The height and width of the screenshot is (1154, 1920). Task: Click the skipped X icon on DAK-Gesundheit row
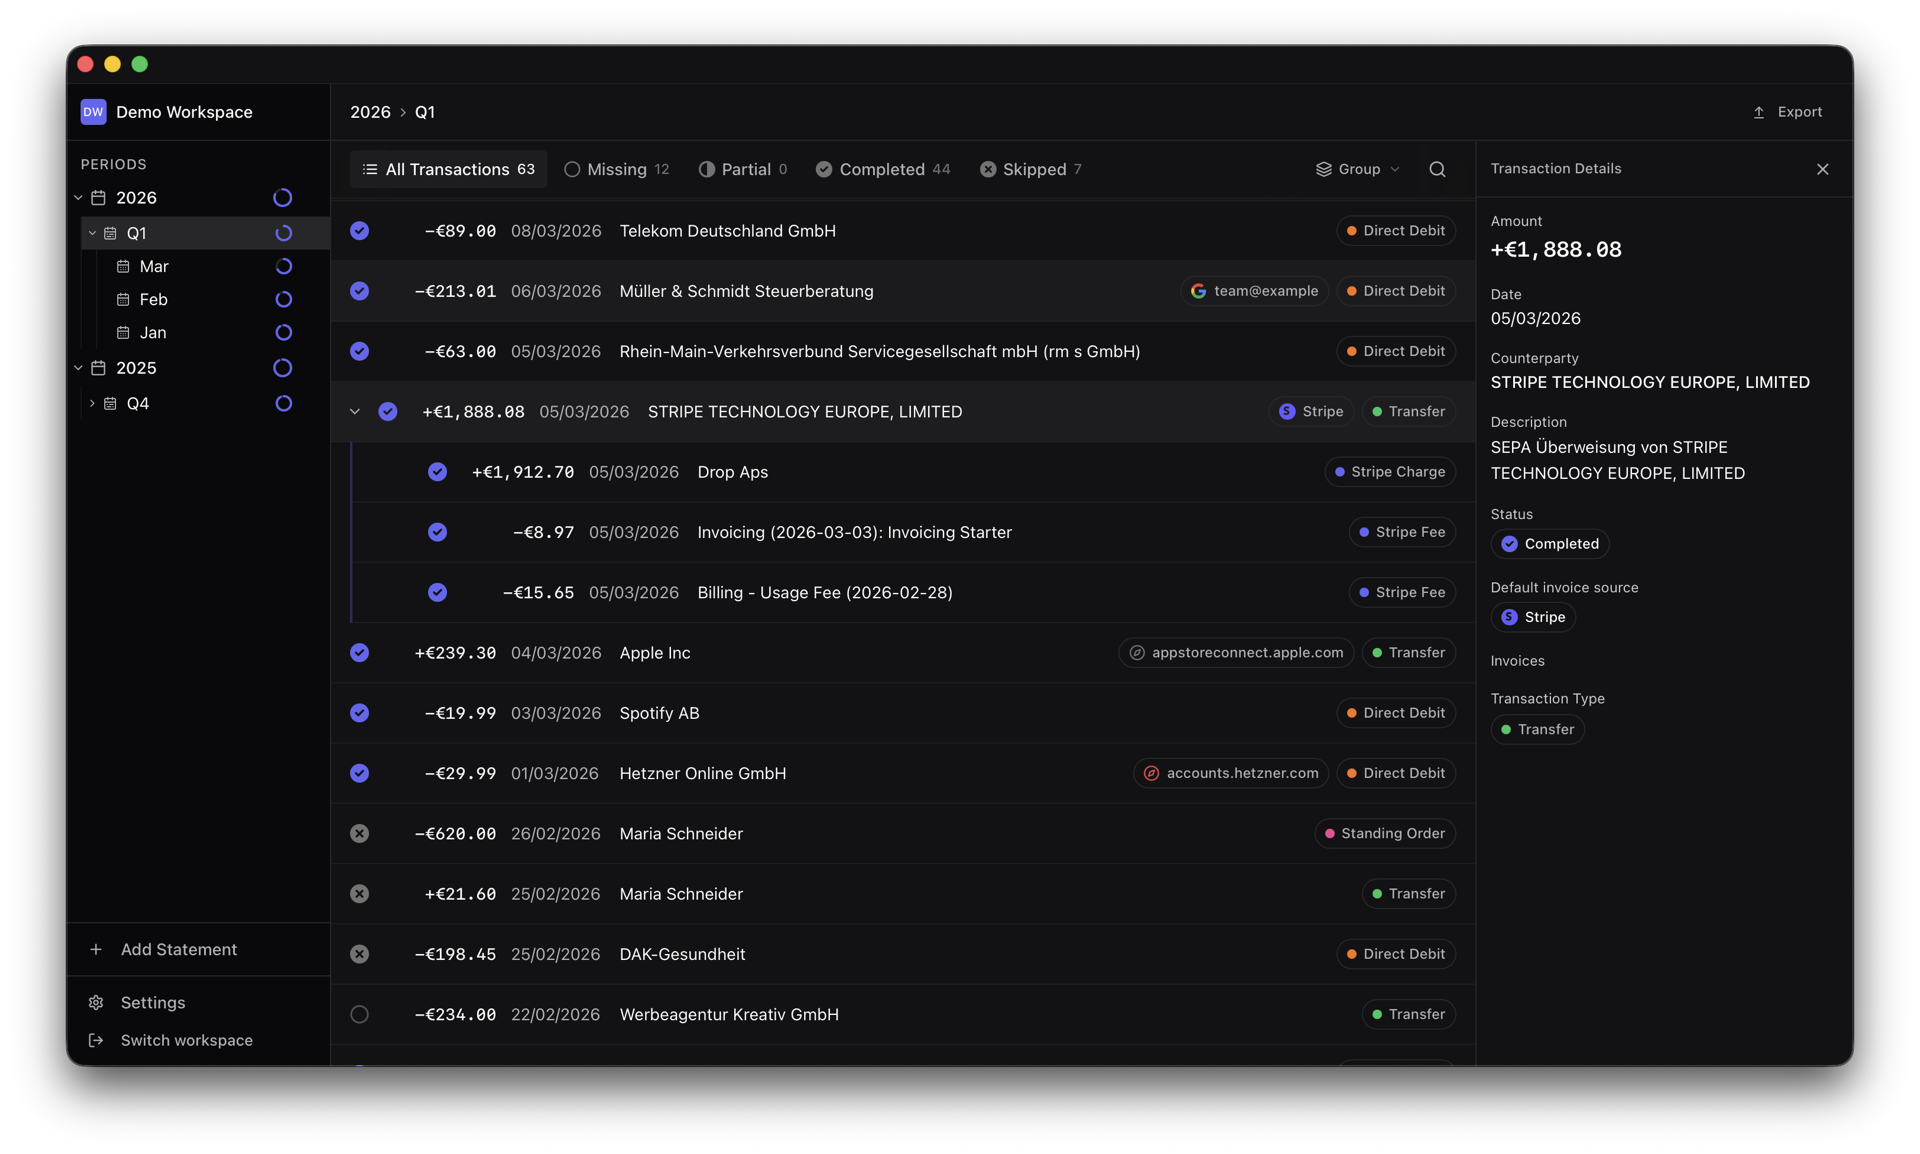point(360,954)
